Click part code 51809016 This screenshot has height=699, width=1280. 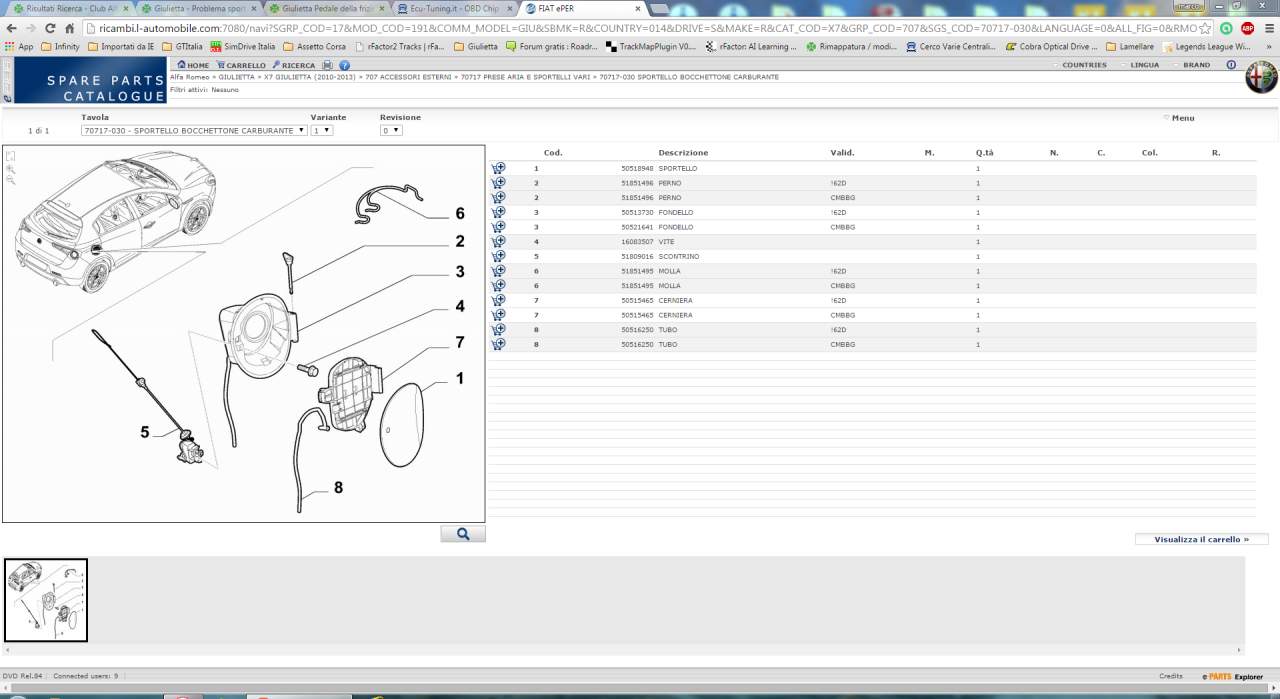[x=636, y=256]
